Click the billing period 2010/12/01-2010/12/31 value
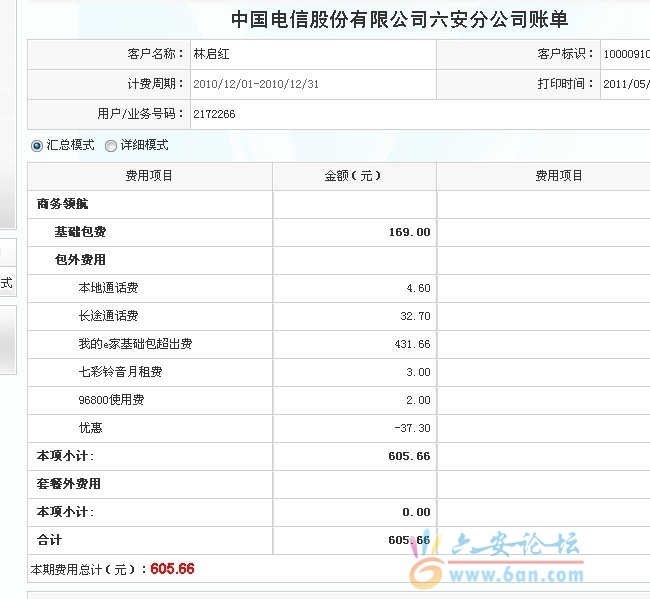This screenshot has height=599, width=650. [256, 84]
